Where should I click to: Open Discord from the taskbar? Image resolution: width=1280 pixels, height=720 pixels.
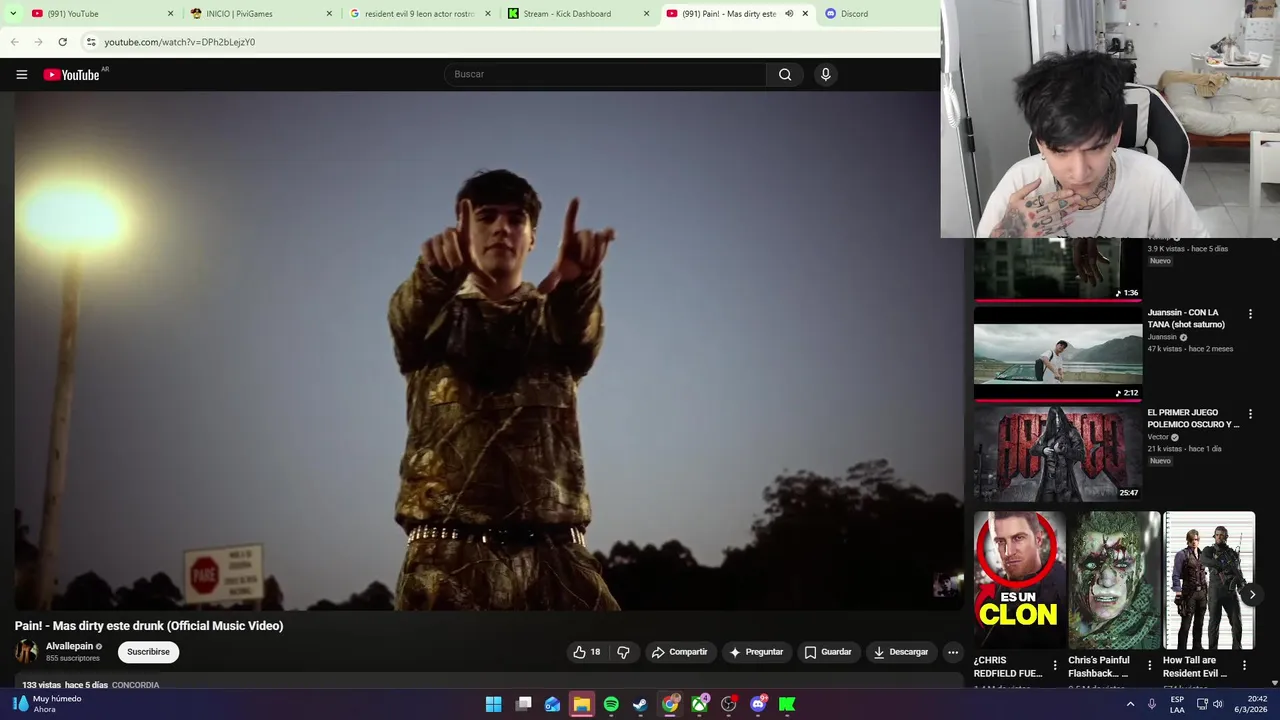click(758, 704)
